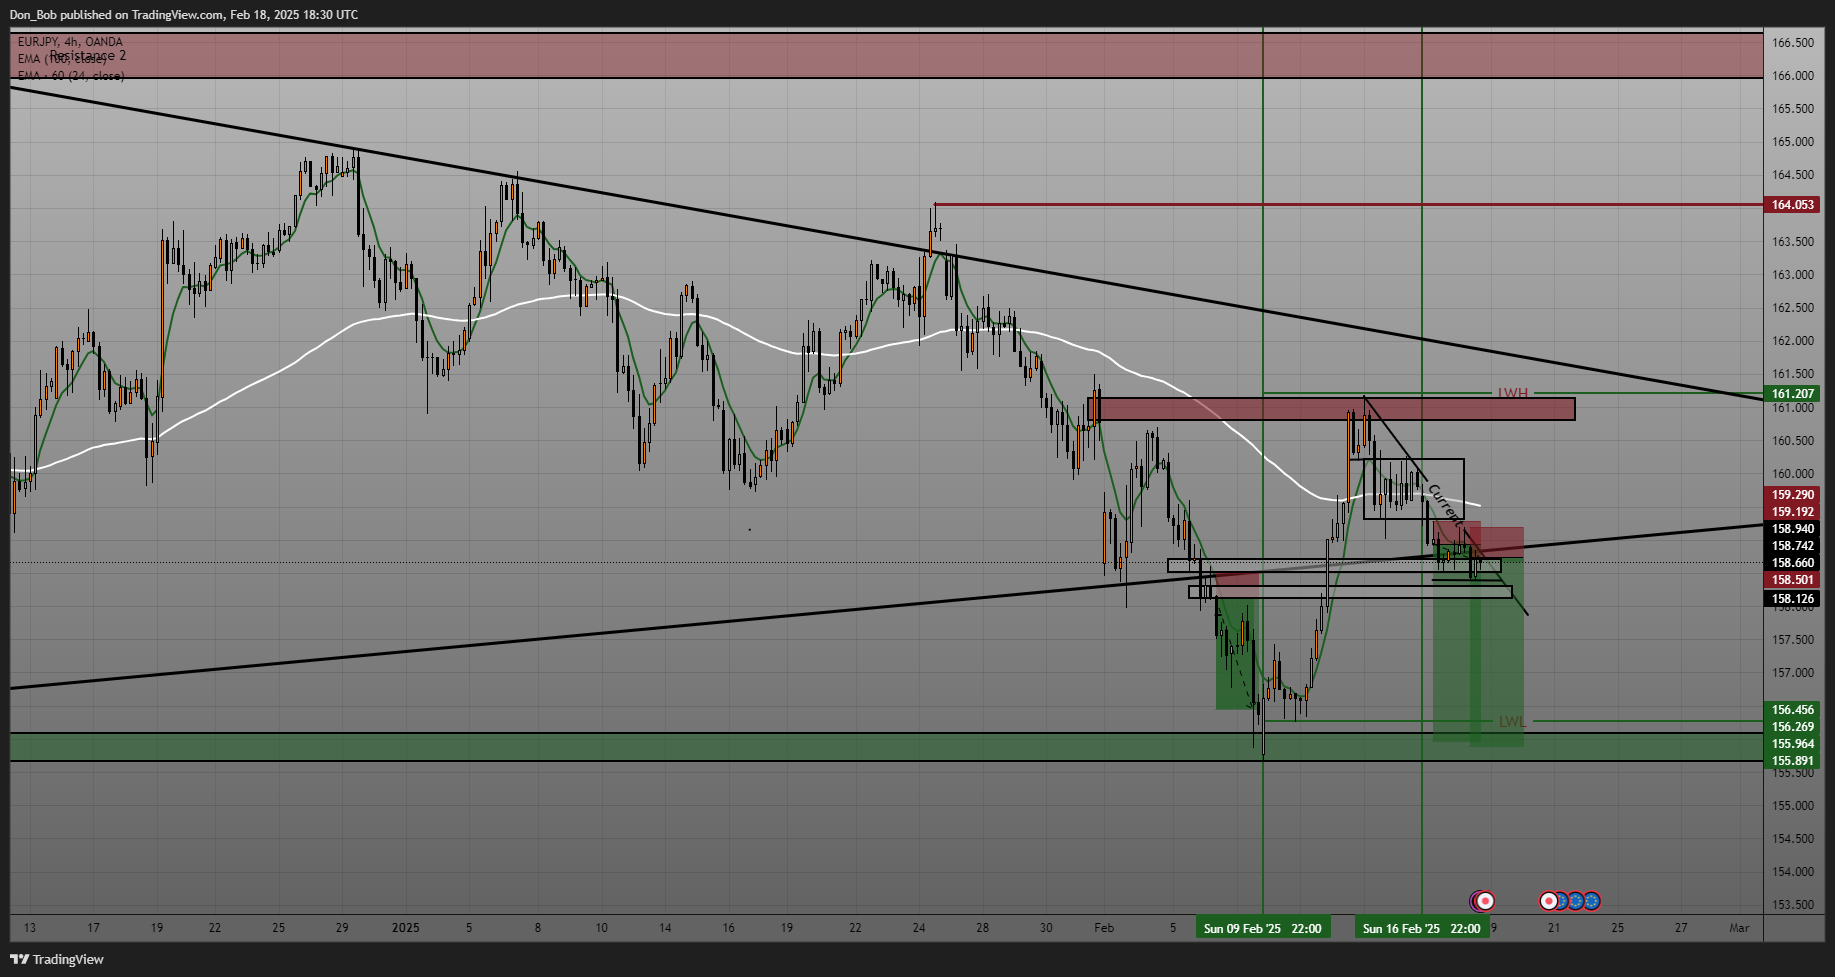1835x977 pixels.
Task: Click the Sun 16 Feb '25 22:00 marker
Action: tap(1421, 928)
